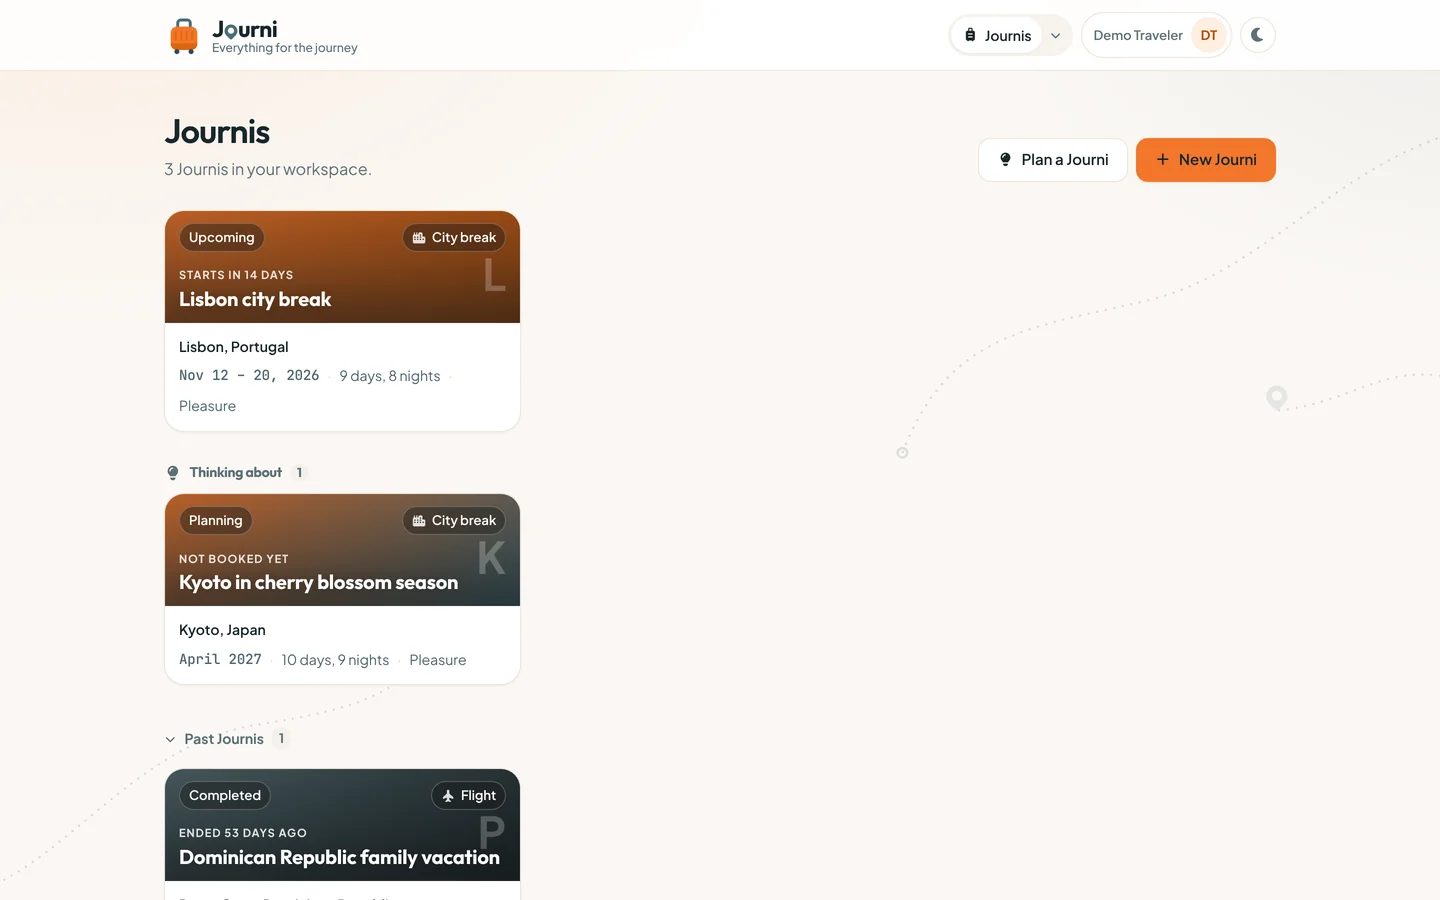Open the Lisbon city break card title

pyautogui.click(x=255, y=299)
